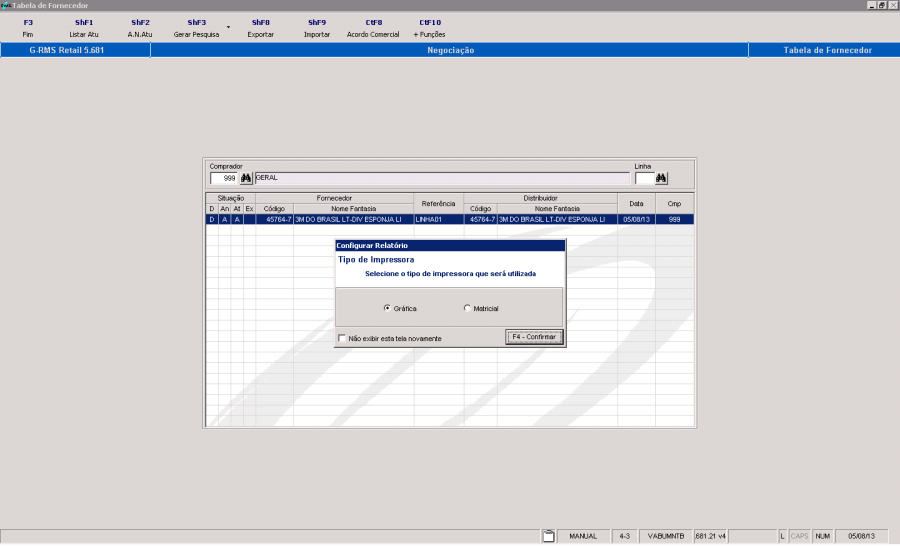Click the Comprador code field with 999
This screenshot has width=900, height=546.
point(224,179)
